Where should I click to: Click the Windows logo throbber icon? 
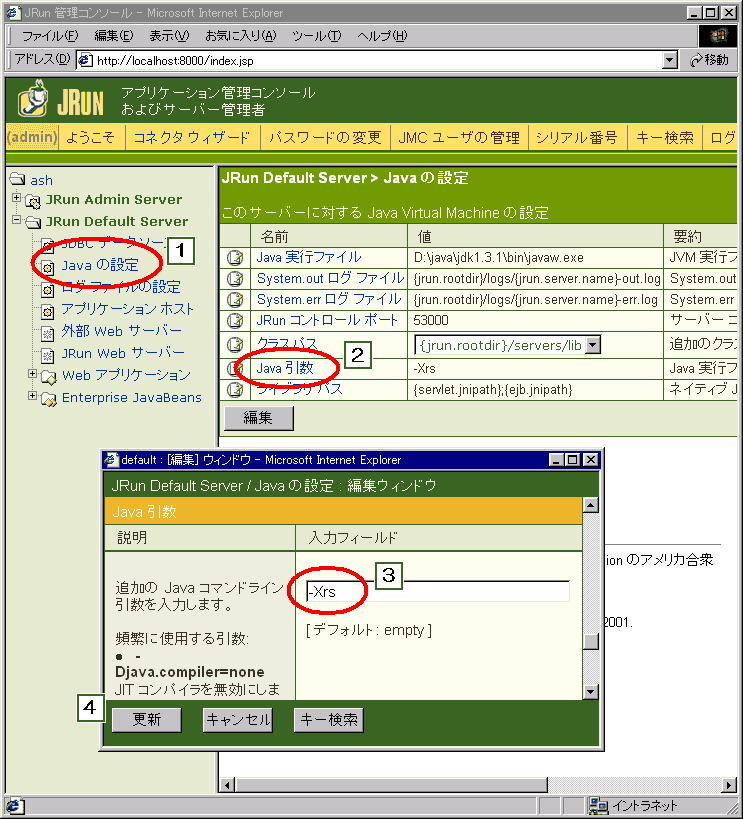(x=718, y=36)
